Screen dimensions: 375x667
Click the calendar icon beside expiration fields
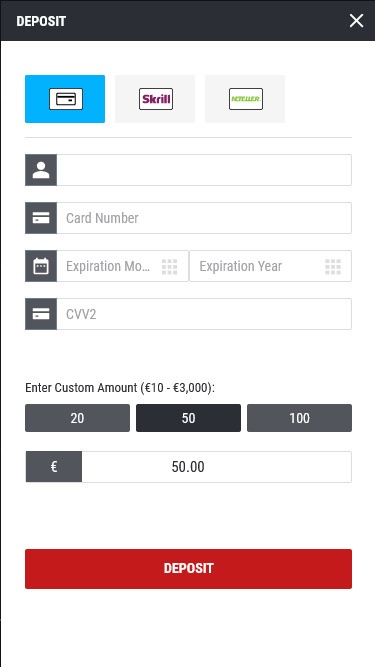[x=41, y=266]
